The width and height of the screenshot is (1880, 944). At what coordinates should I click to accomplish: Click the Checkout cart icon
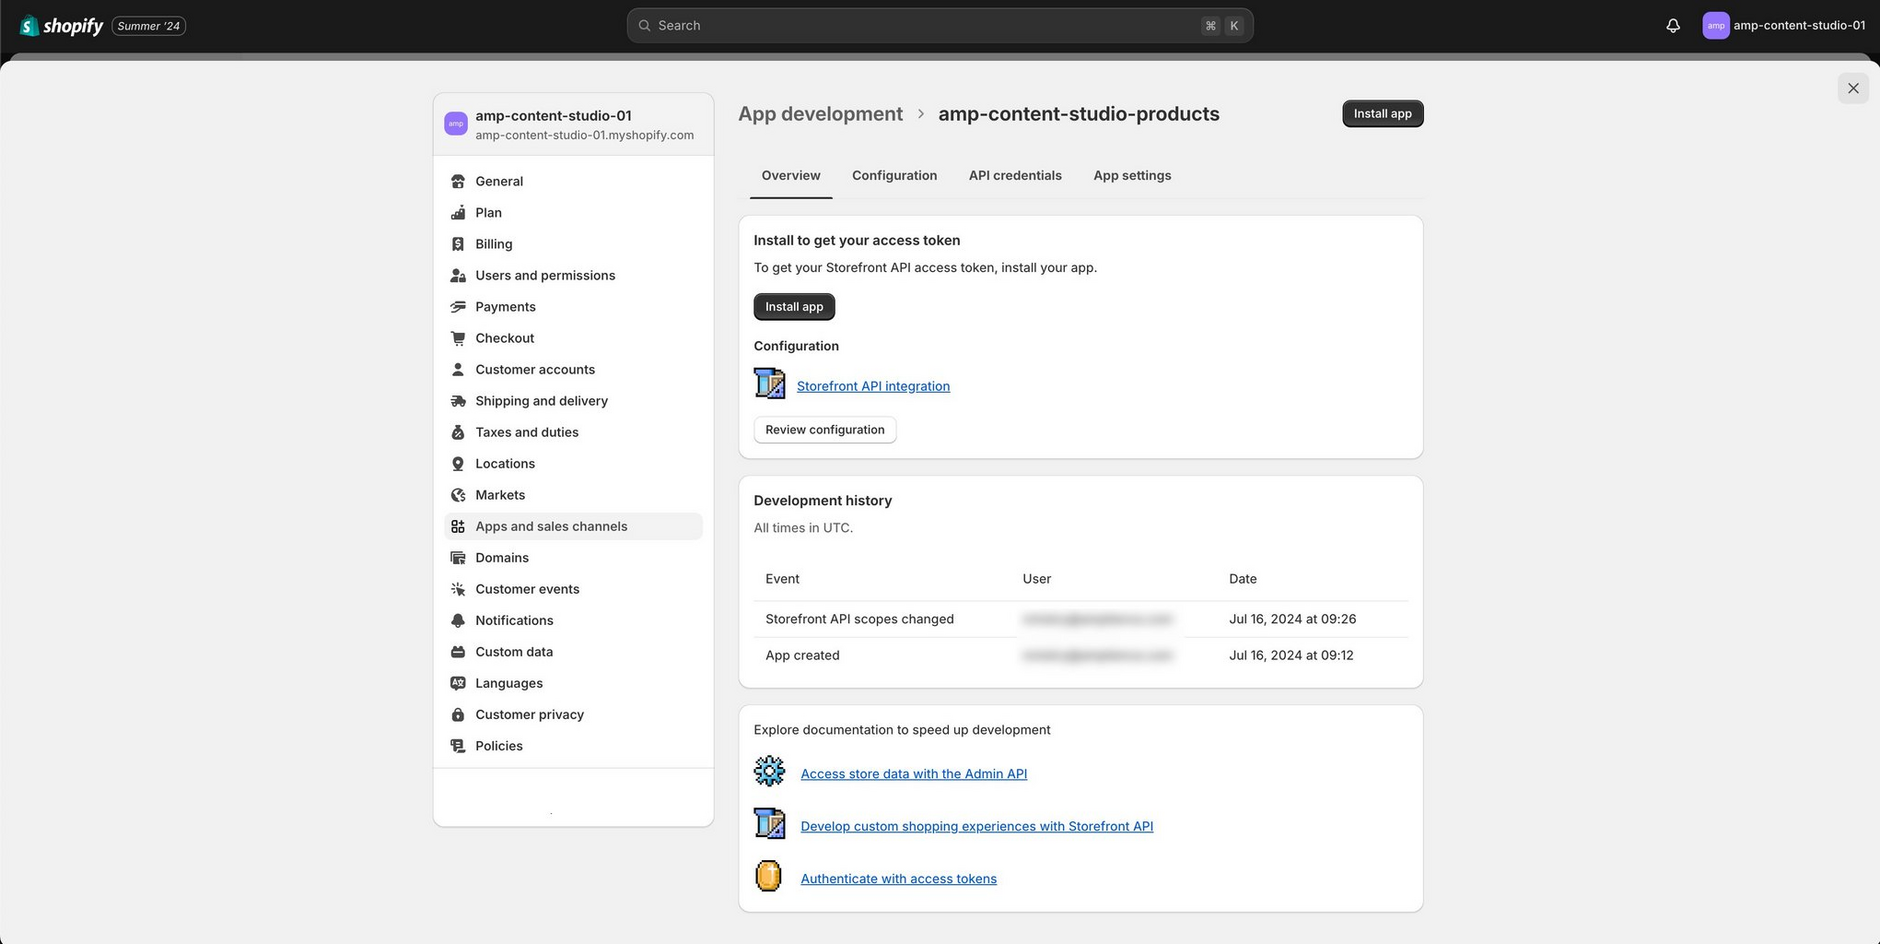(458, 338)
